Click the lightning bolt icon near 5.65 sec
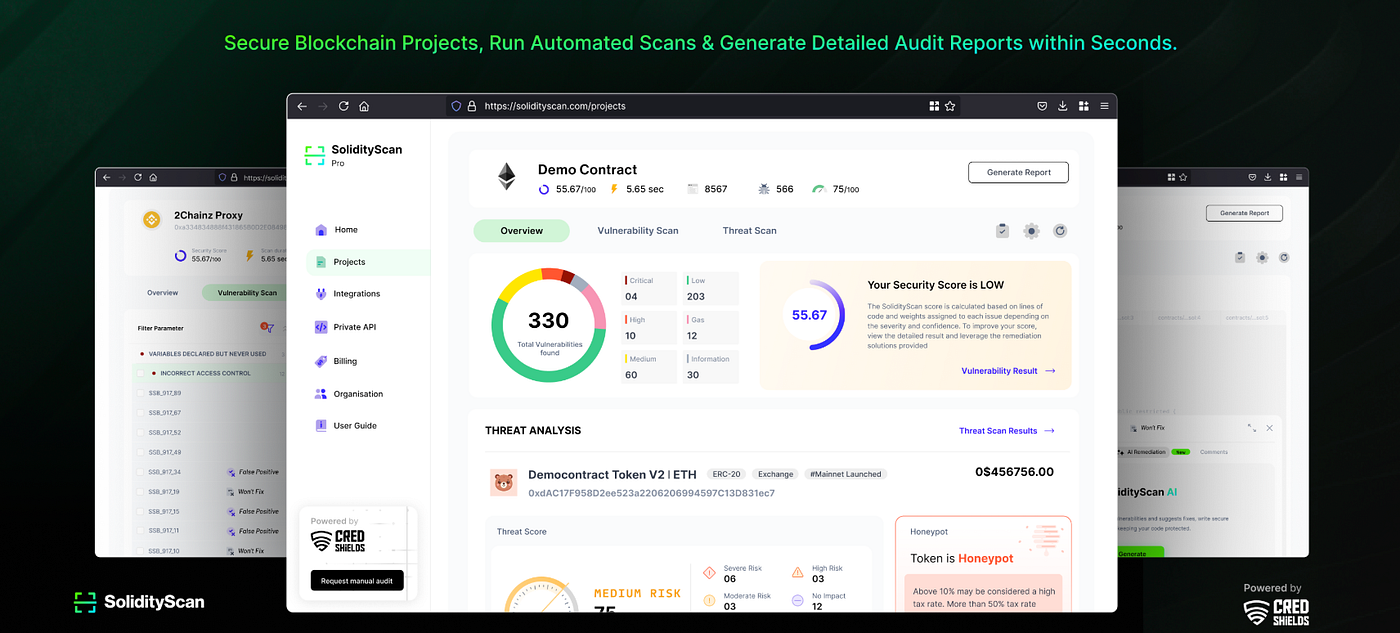 (614, 189)
